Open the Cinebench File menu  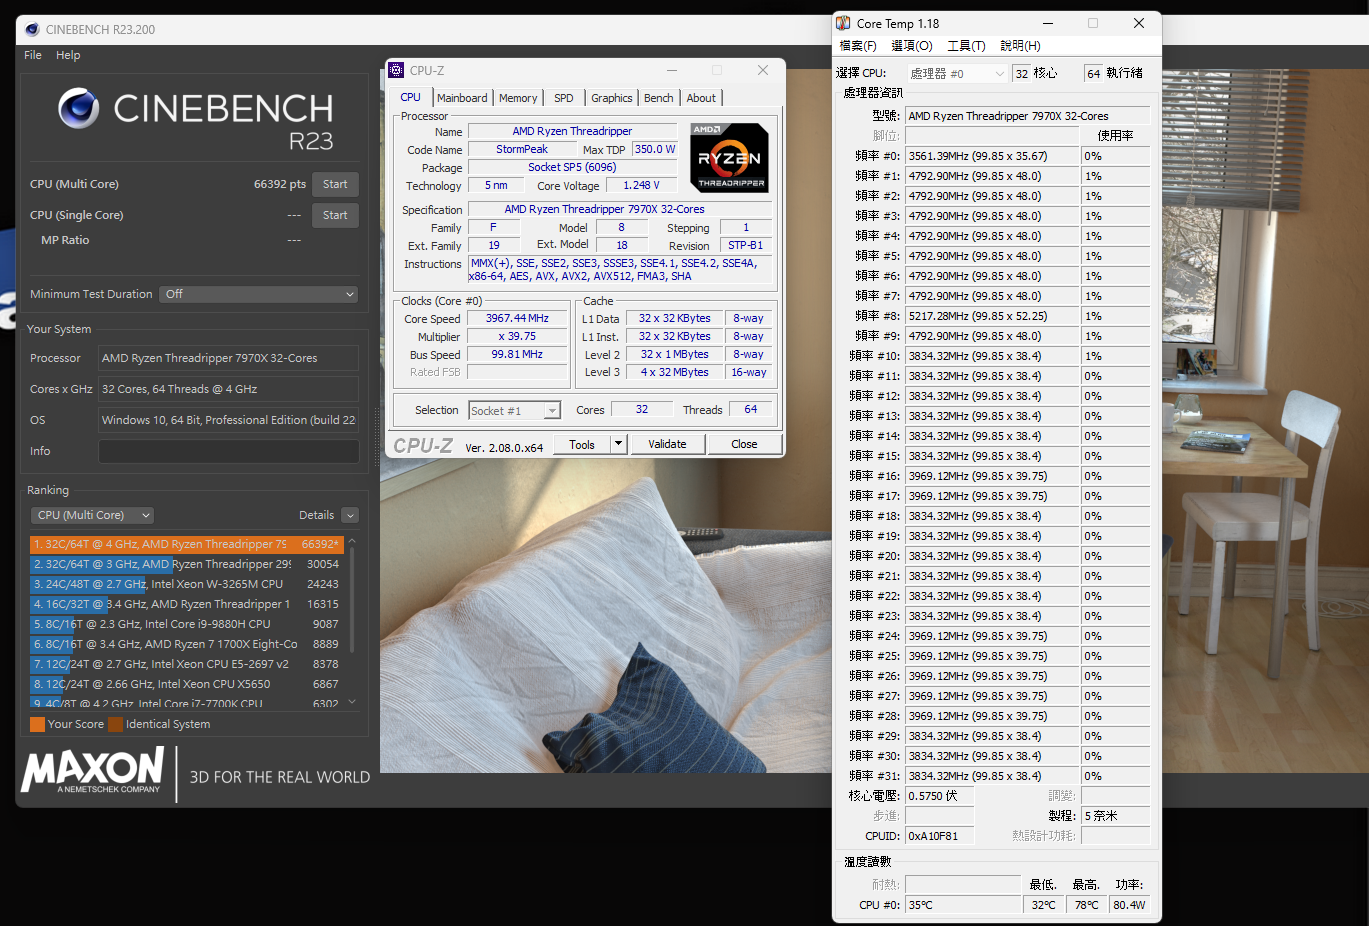pos(33,55)
